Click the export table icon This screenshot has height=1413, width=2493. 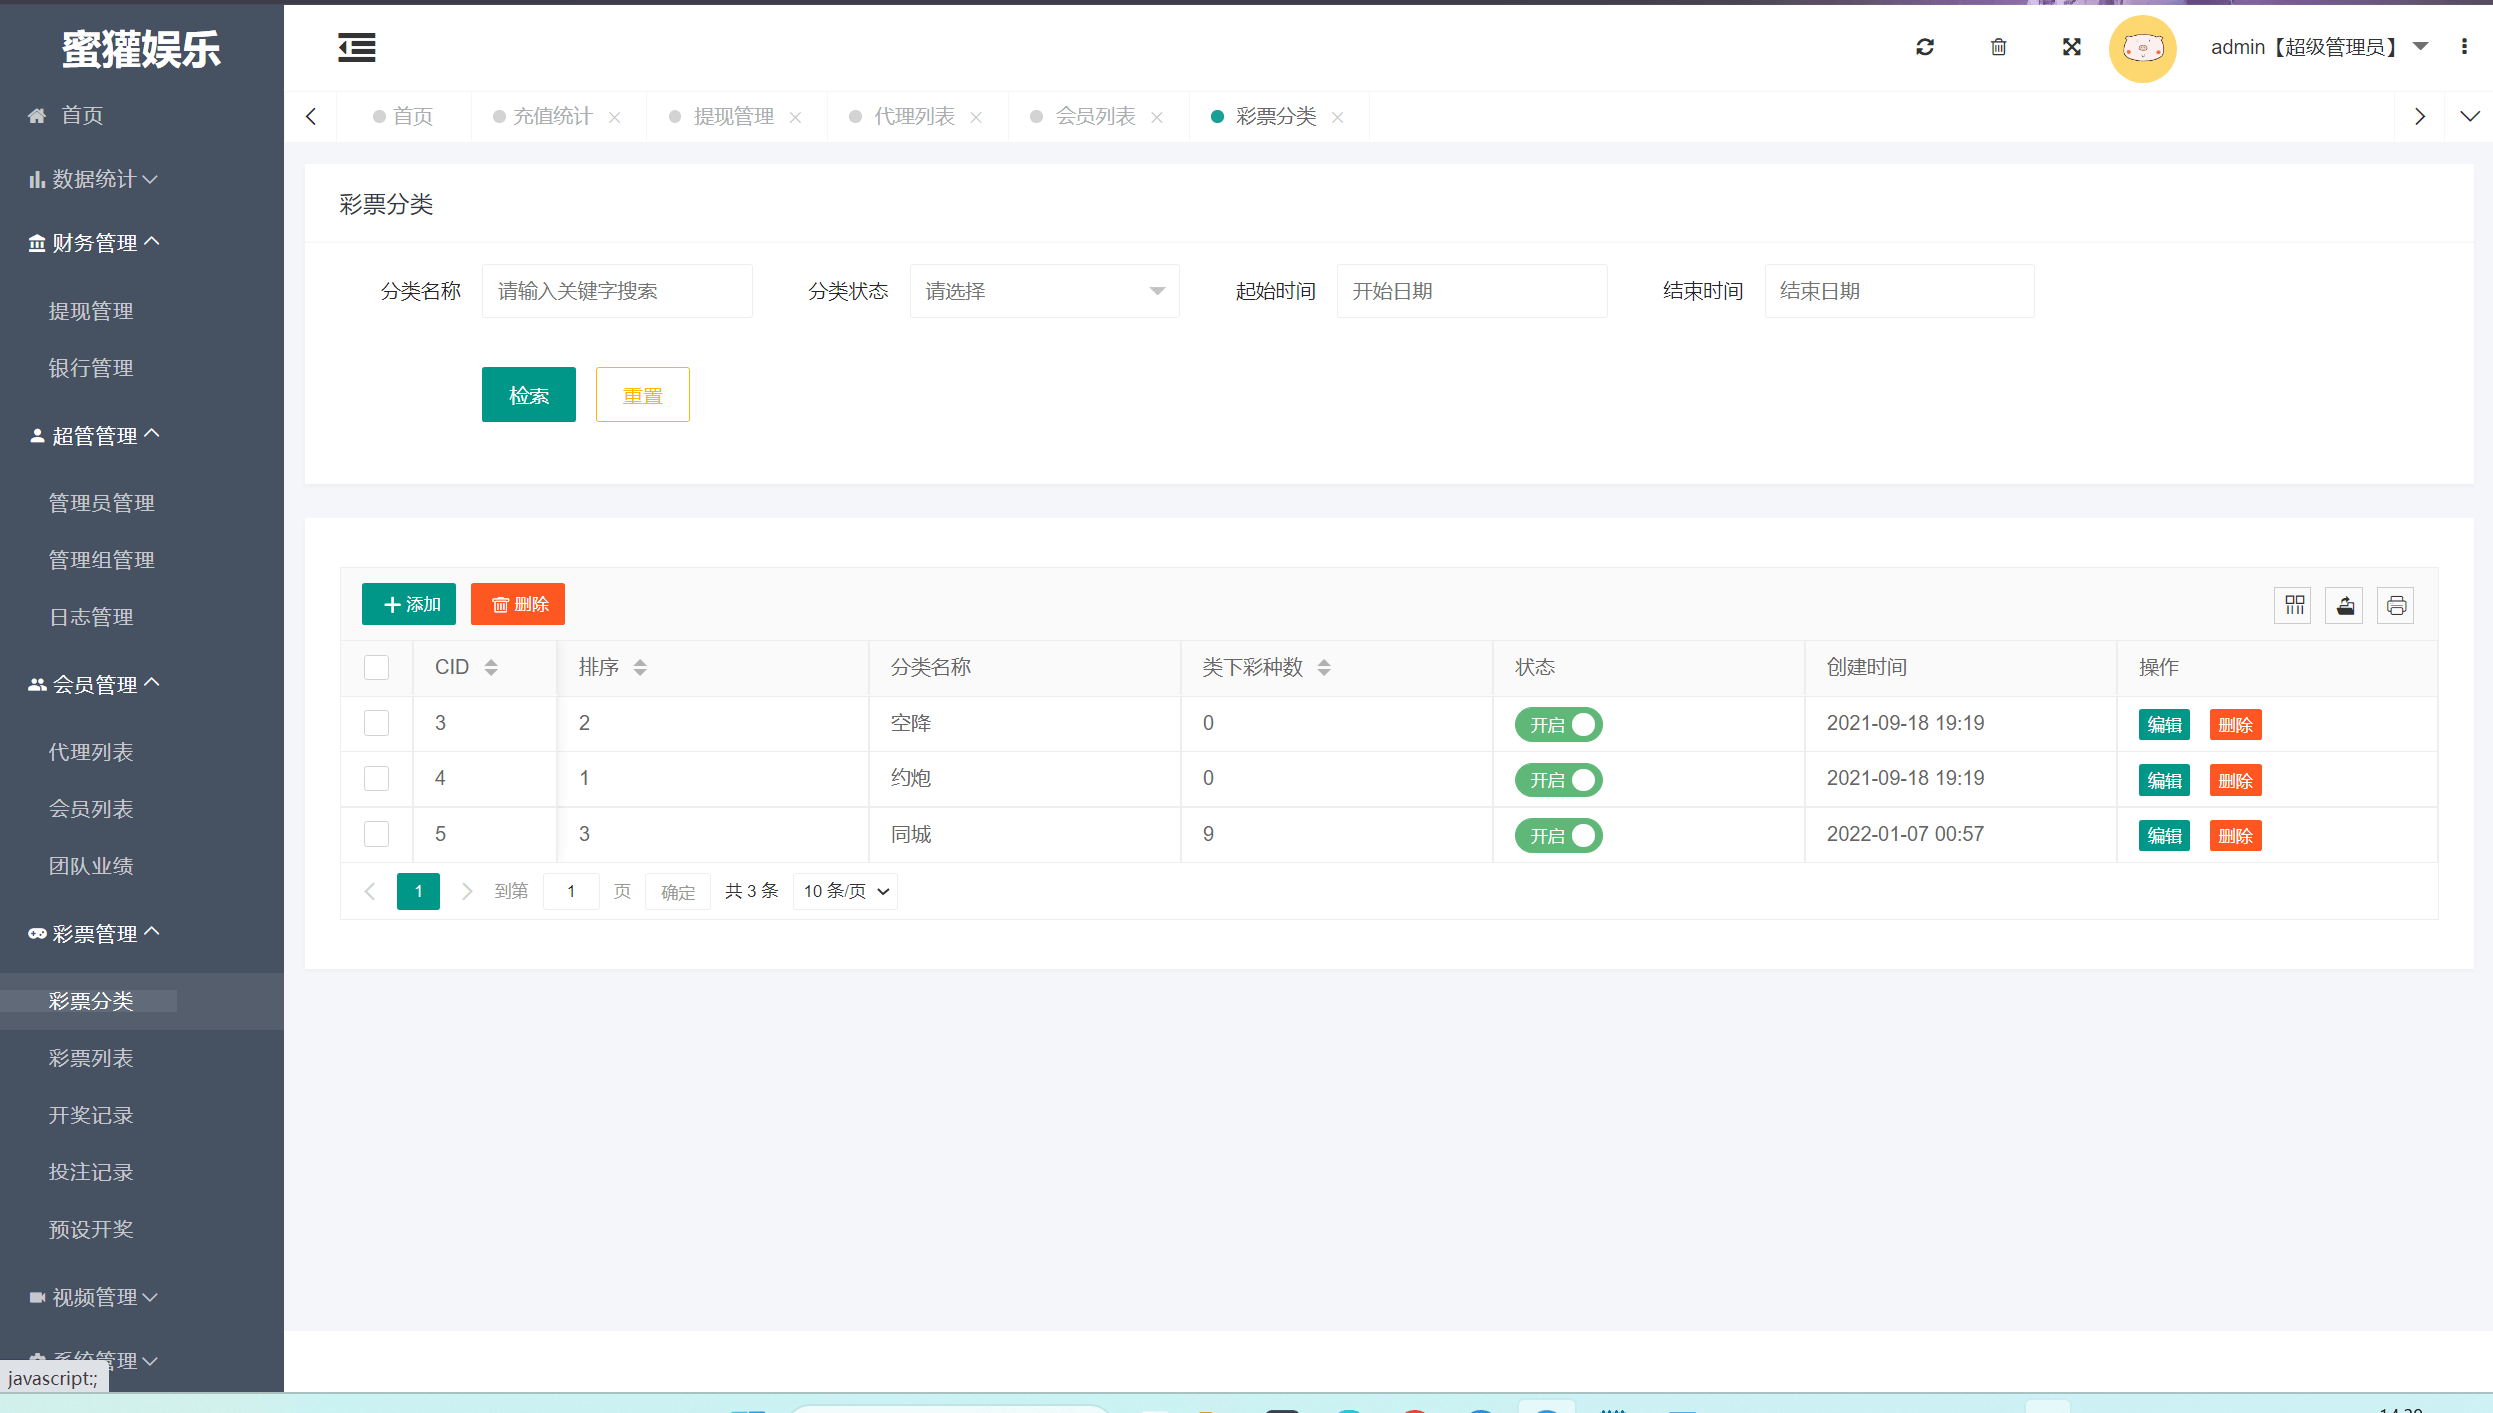pyautogui.click(x=2345, y=605)
